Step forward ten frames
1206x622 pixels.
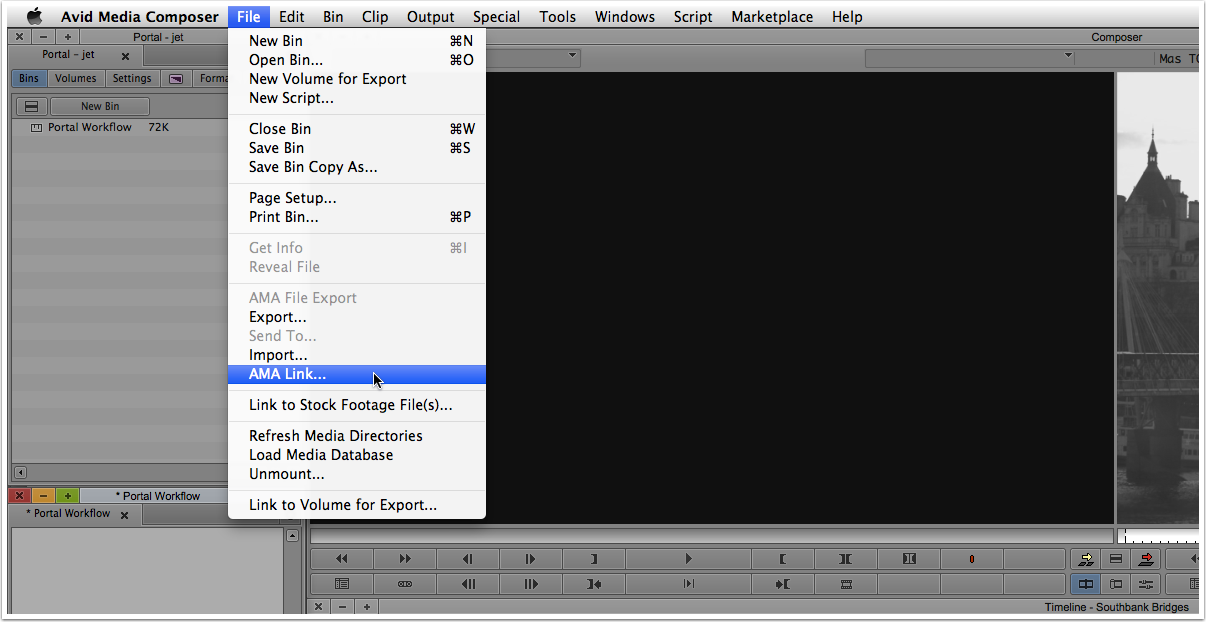[x=531, y=584]
